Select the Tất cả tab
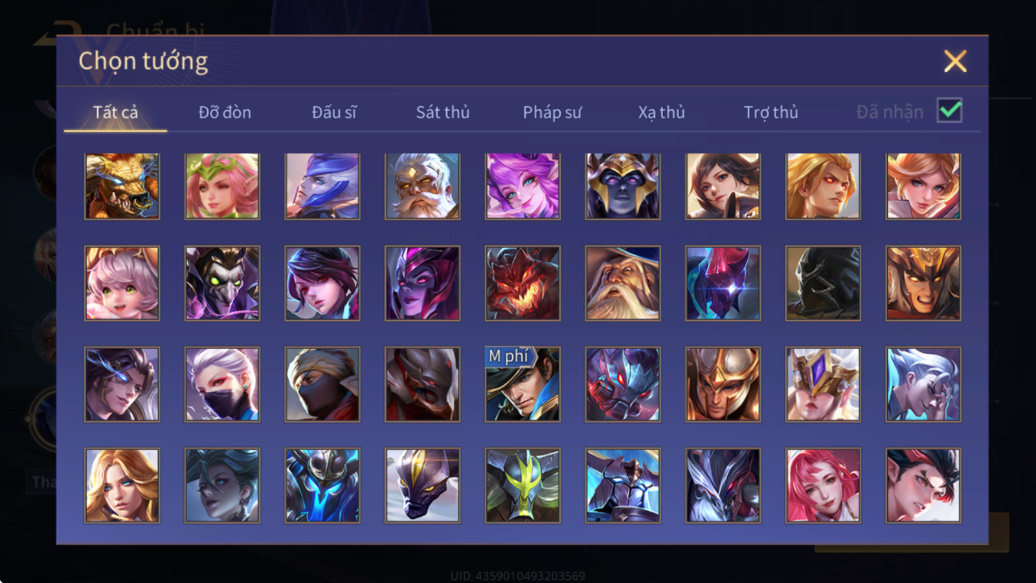The image size is (1036, 583). [x=116, y=112]
